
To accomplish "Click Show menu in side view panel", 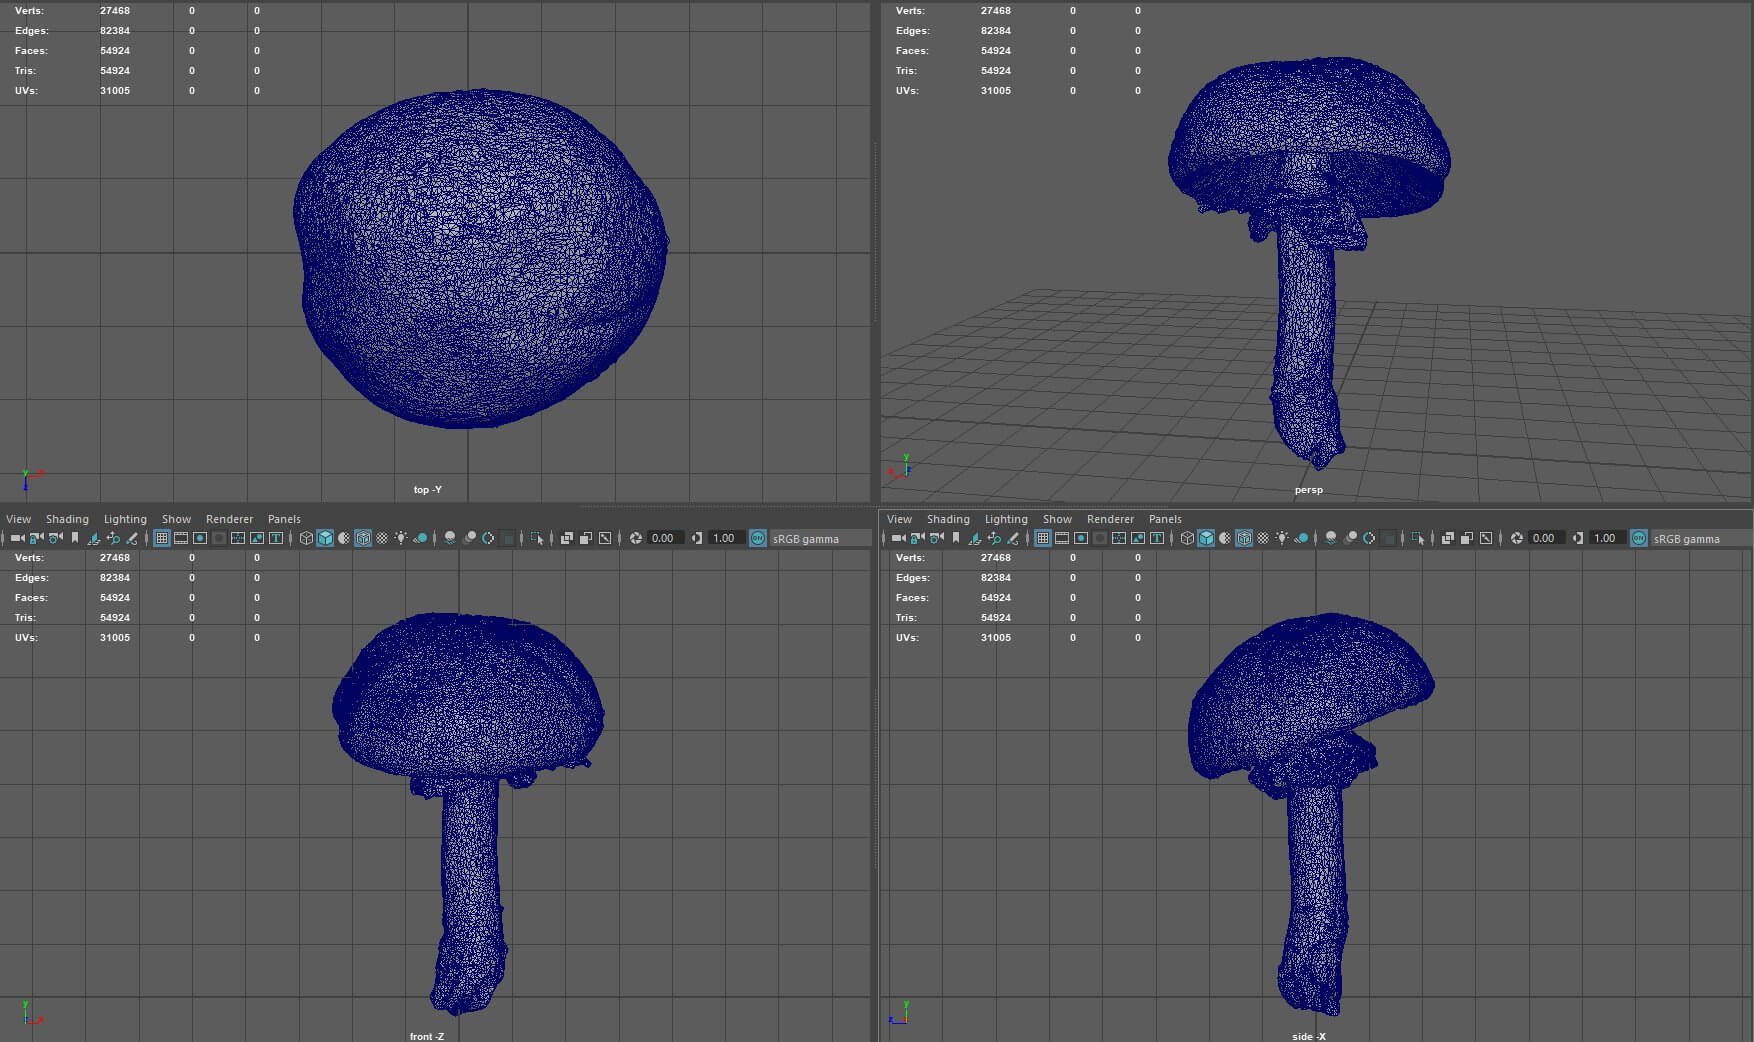I will tap(1057, 519).
